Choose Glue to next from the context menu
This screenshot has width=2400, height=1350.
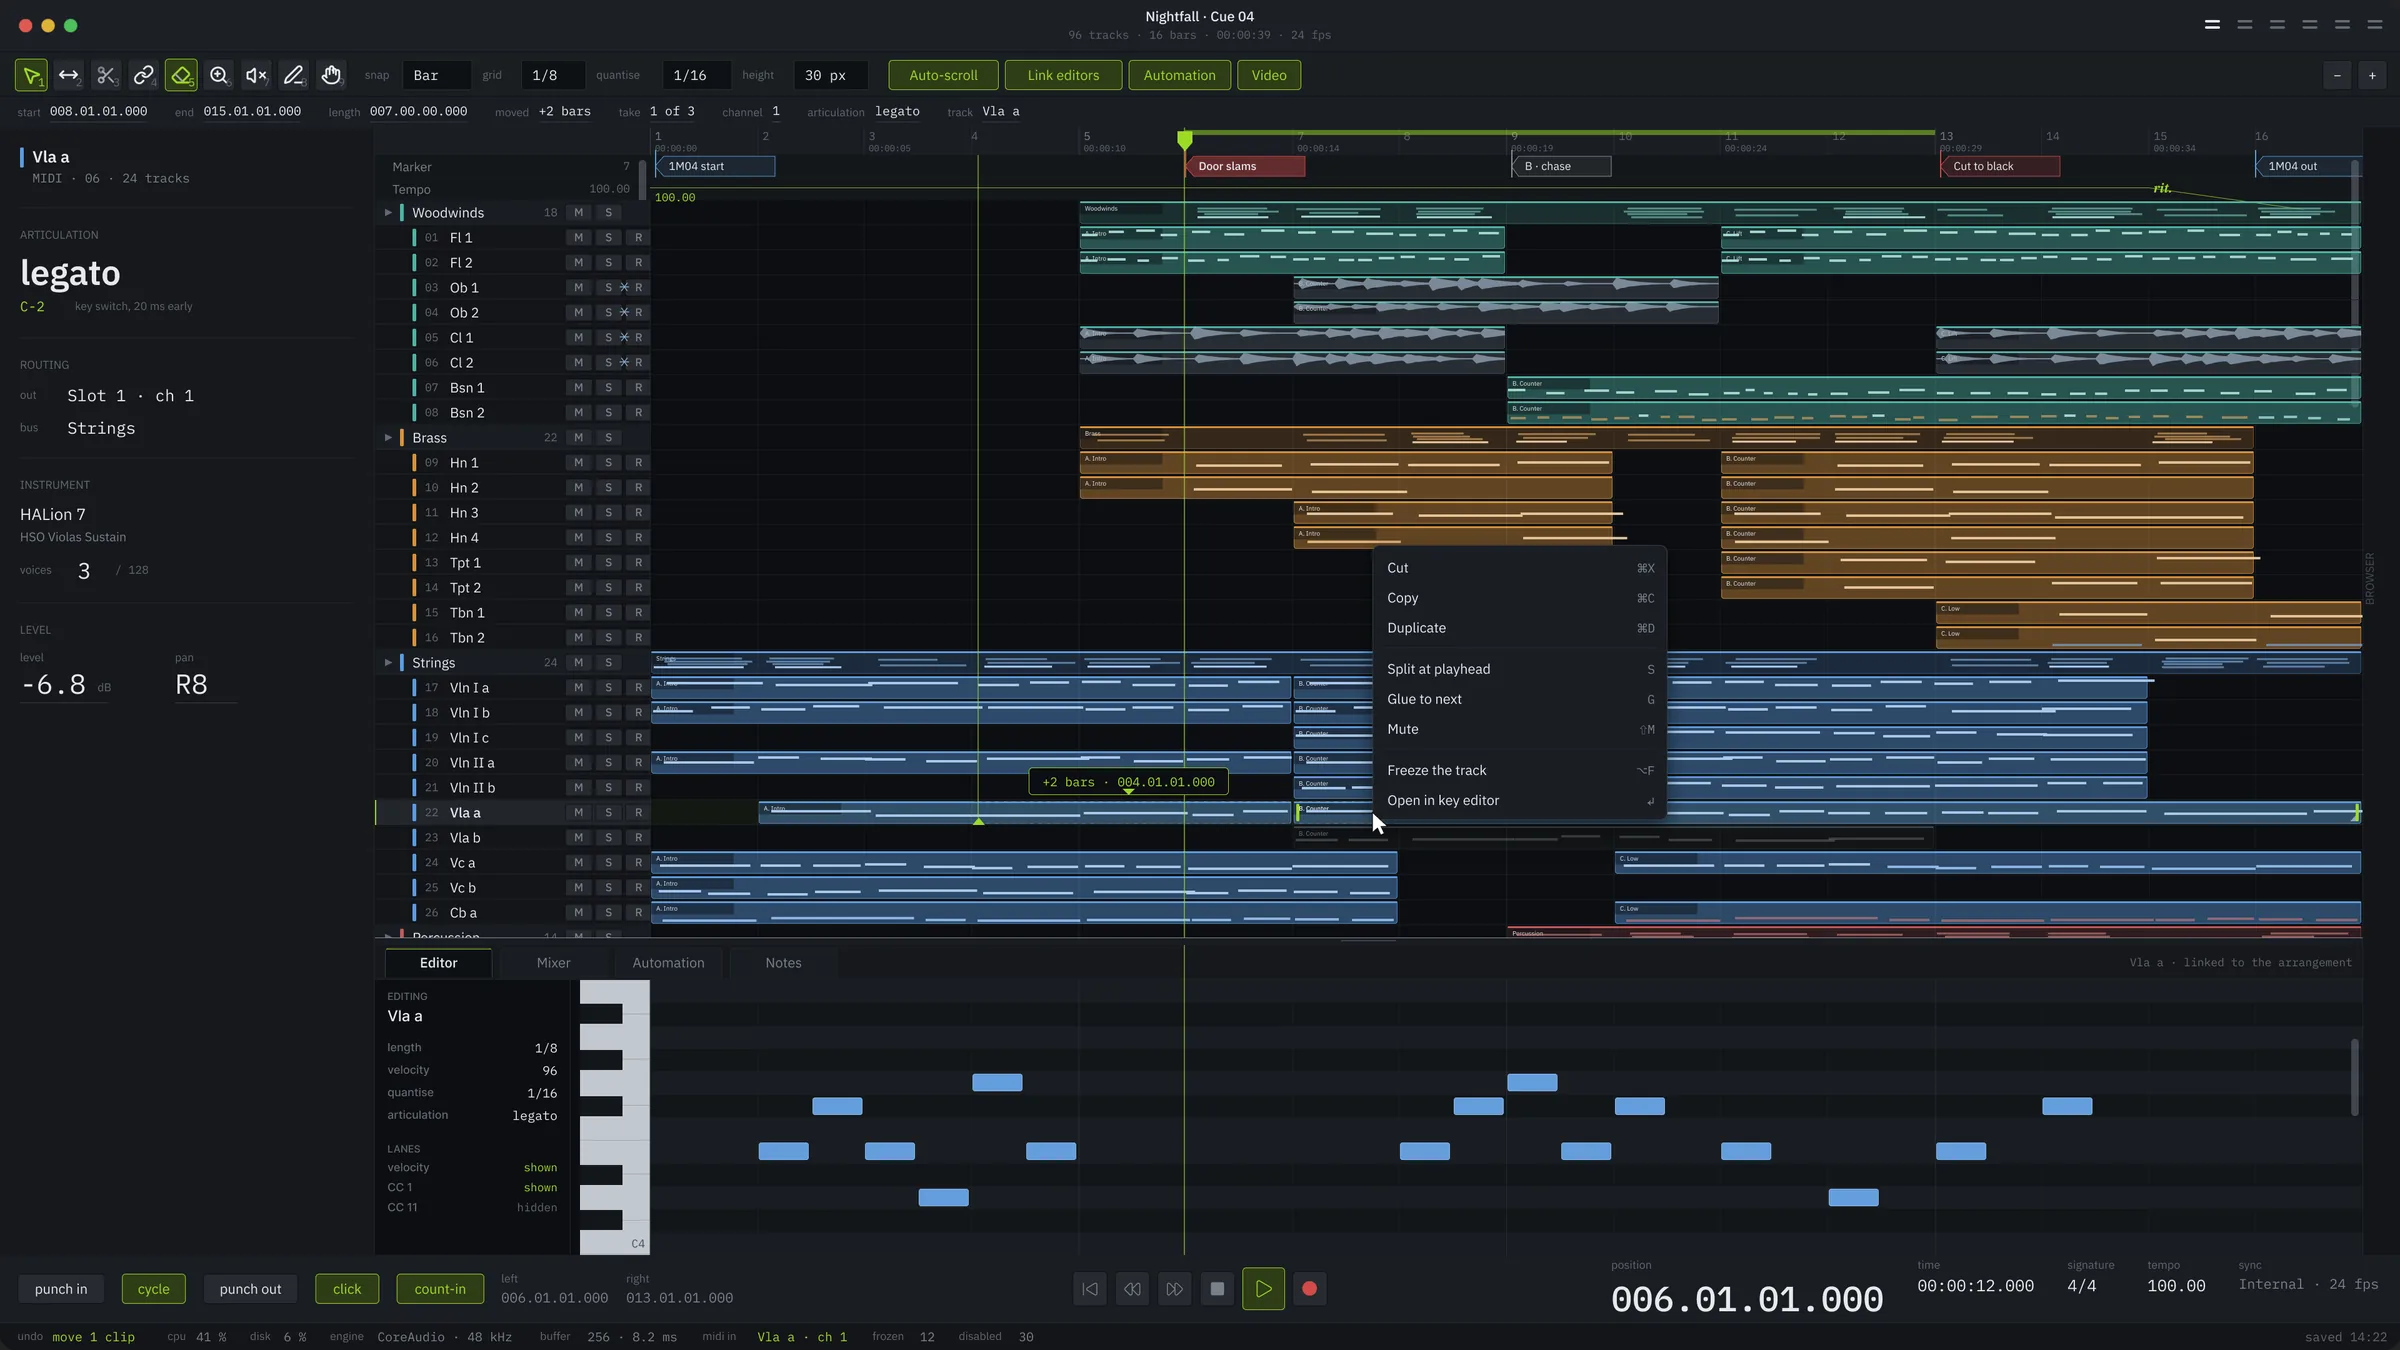tap(1519, 699)
